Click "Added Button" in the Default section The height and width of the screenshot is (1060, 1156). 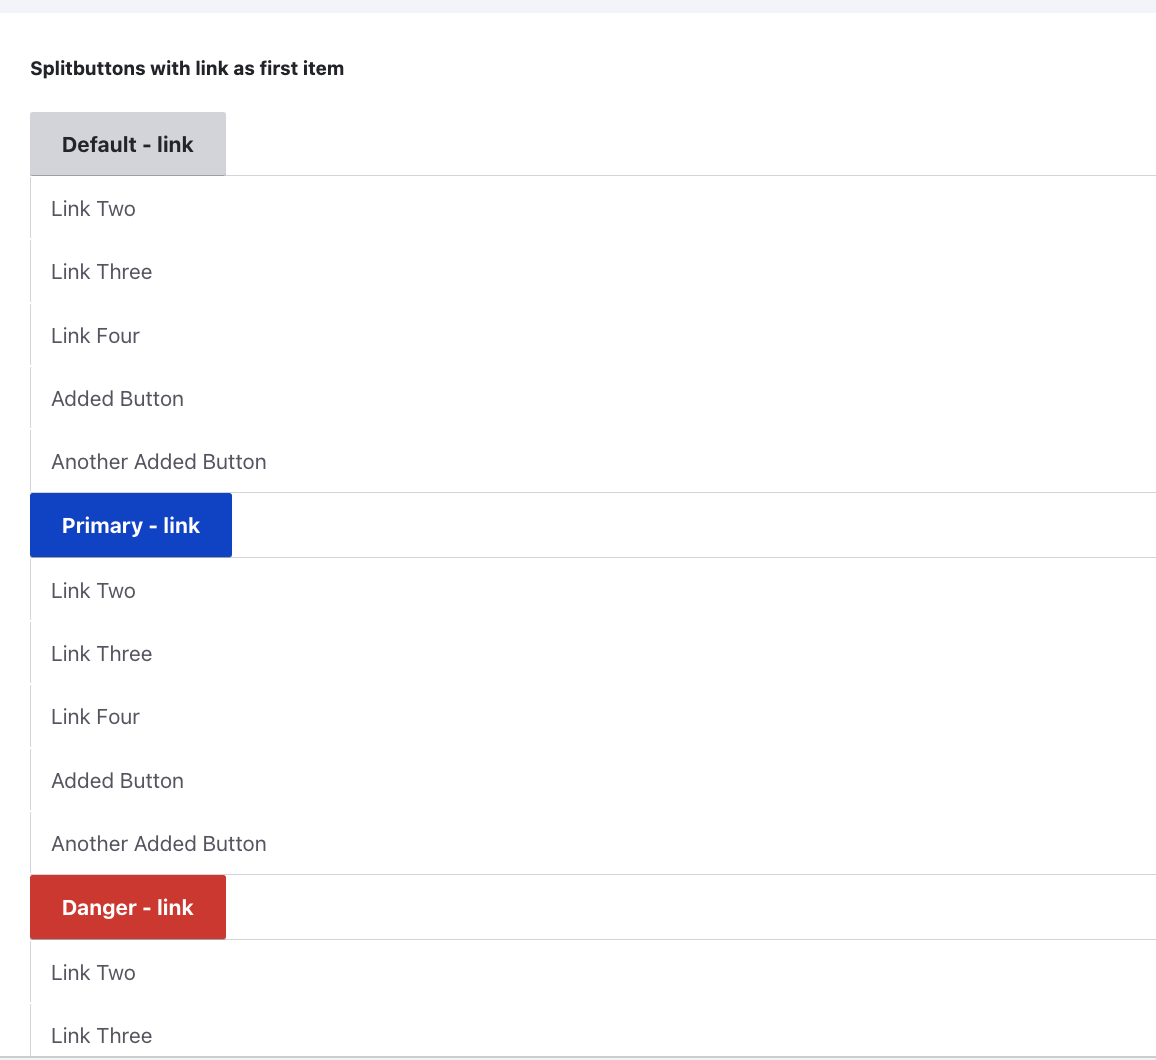[117, 398]
